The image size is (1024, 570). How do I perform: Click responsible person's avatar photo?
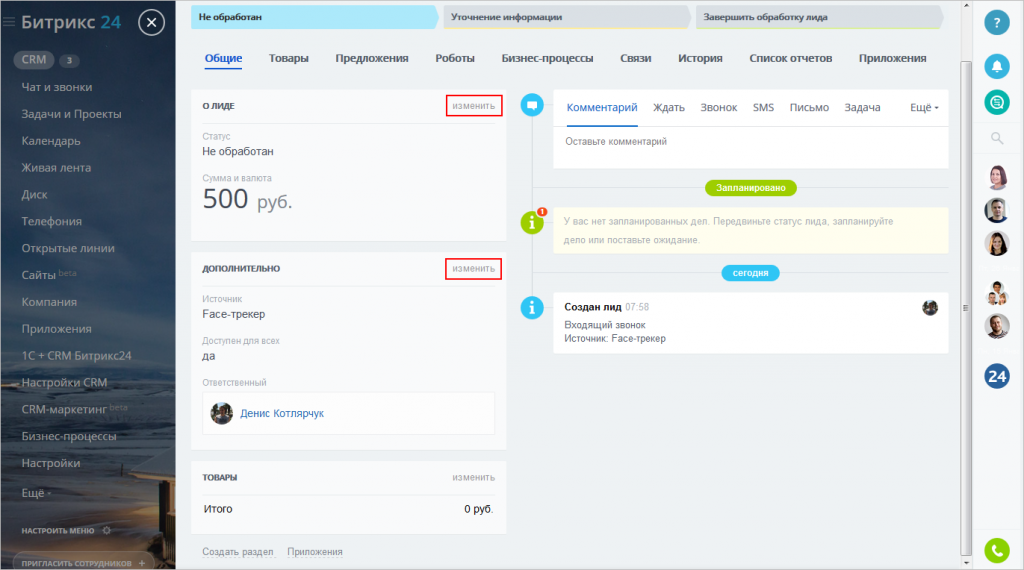(x=221, y=413)
